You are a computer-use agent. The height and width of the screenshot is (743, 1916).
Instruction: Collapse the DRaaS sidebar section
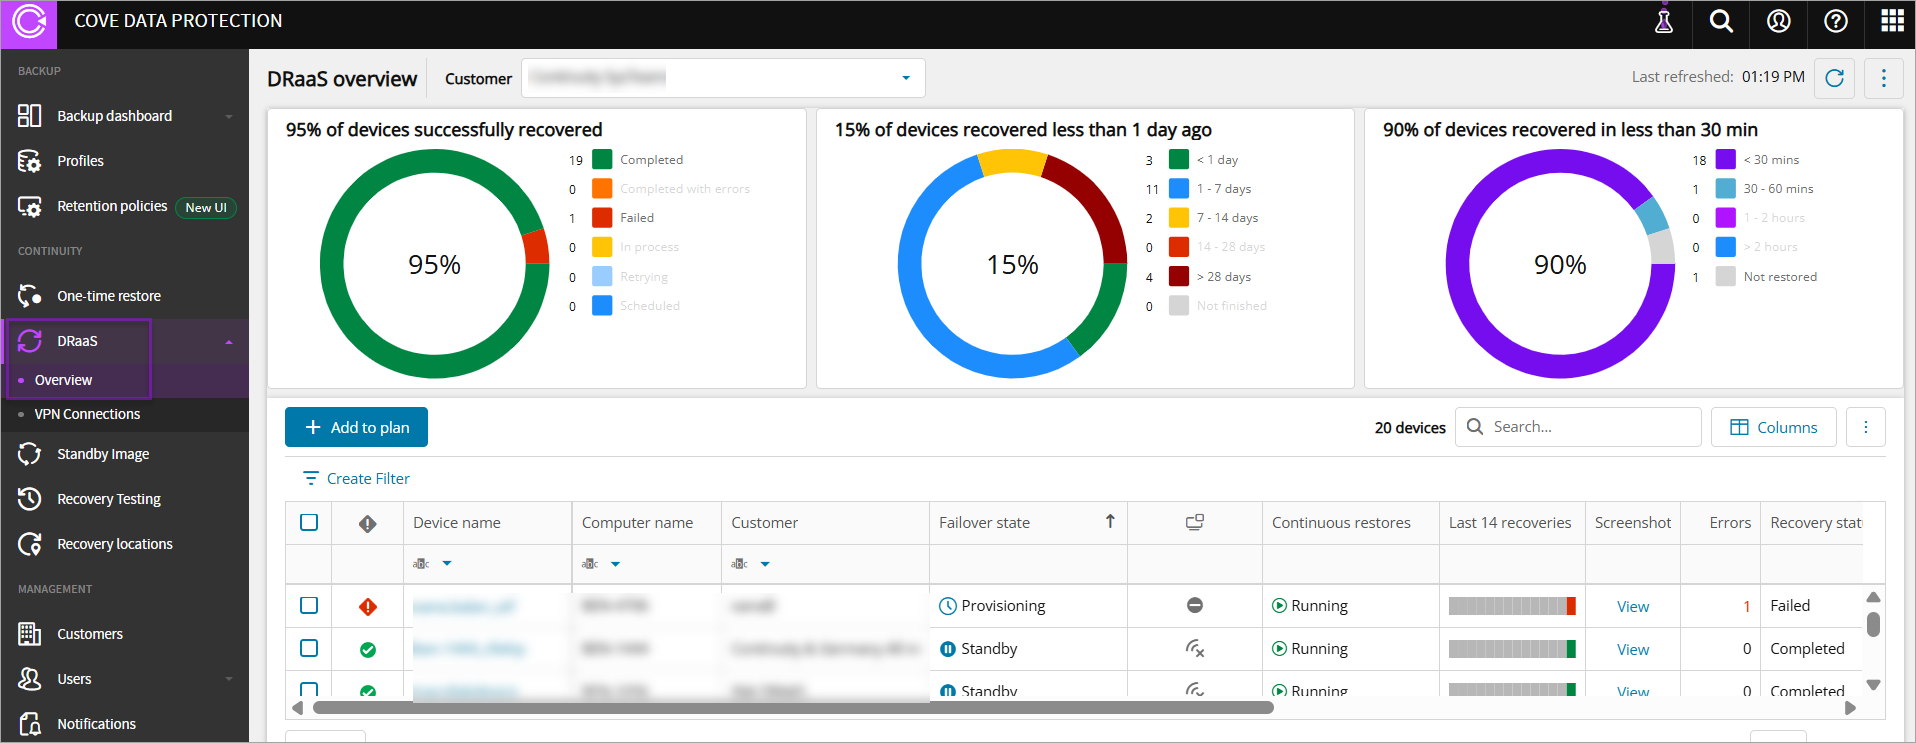229,342
